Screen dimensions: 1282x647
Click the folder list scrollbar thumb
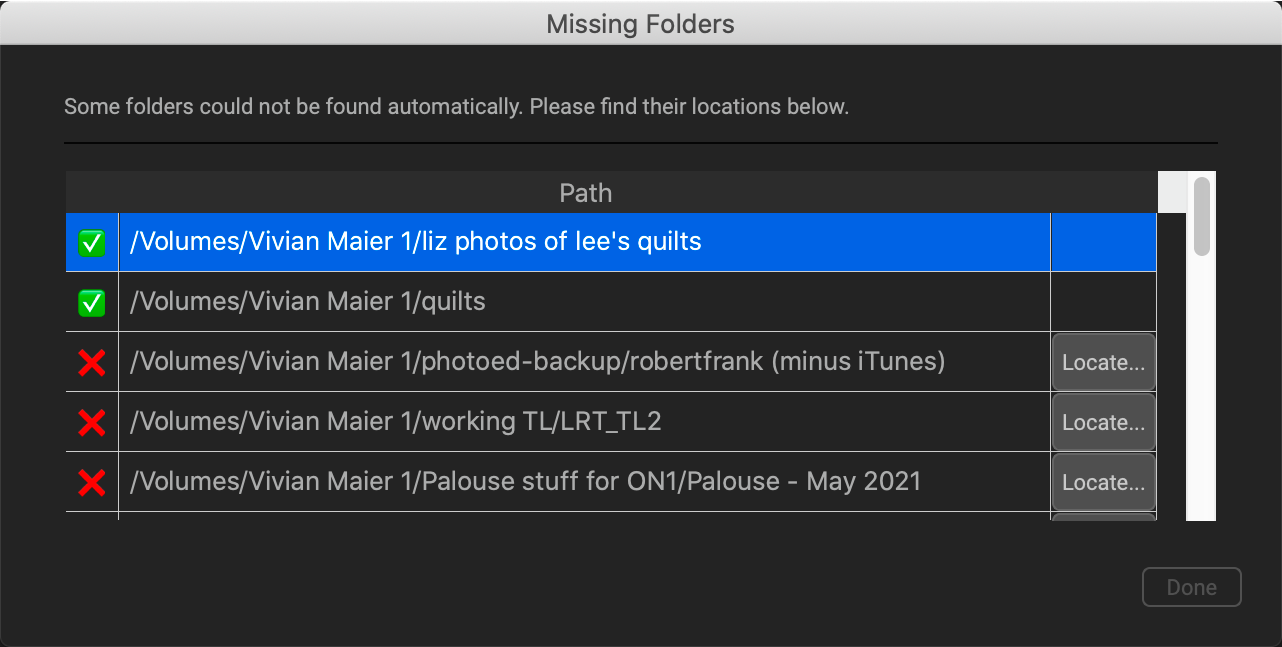click(1201, 215)
